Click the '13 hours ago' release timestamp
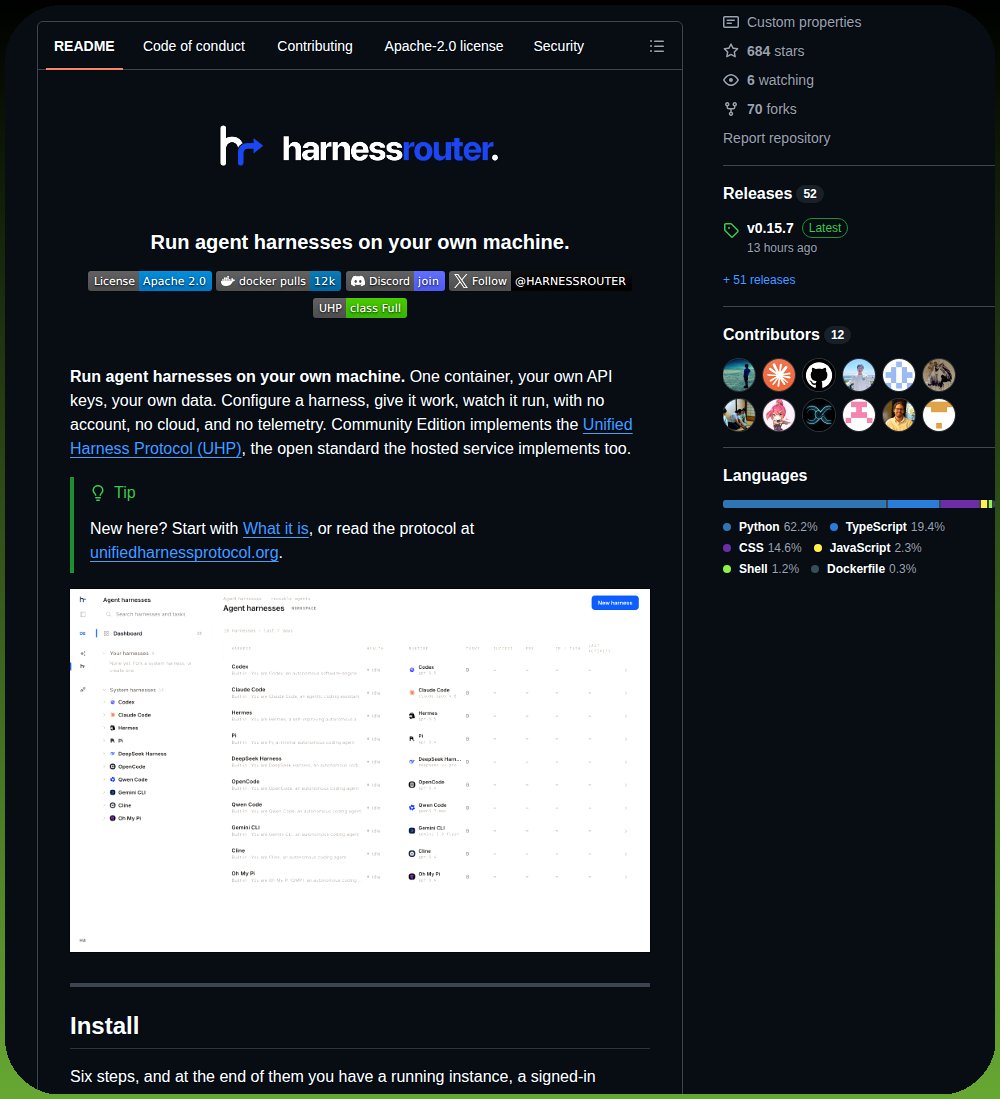Screen dimensions: 1000x1099 [782, 247]
